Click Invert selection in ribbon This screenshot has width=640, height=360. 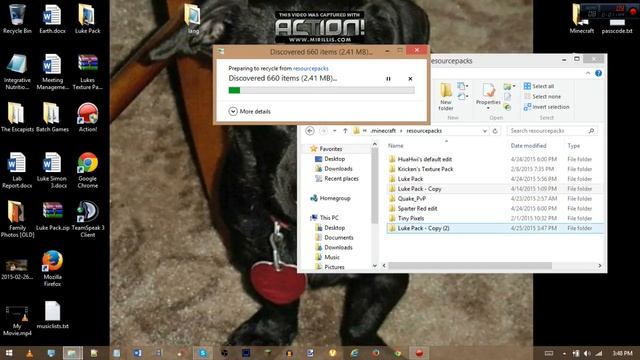[x=547, y=107]
